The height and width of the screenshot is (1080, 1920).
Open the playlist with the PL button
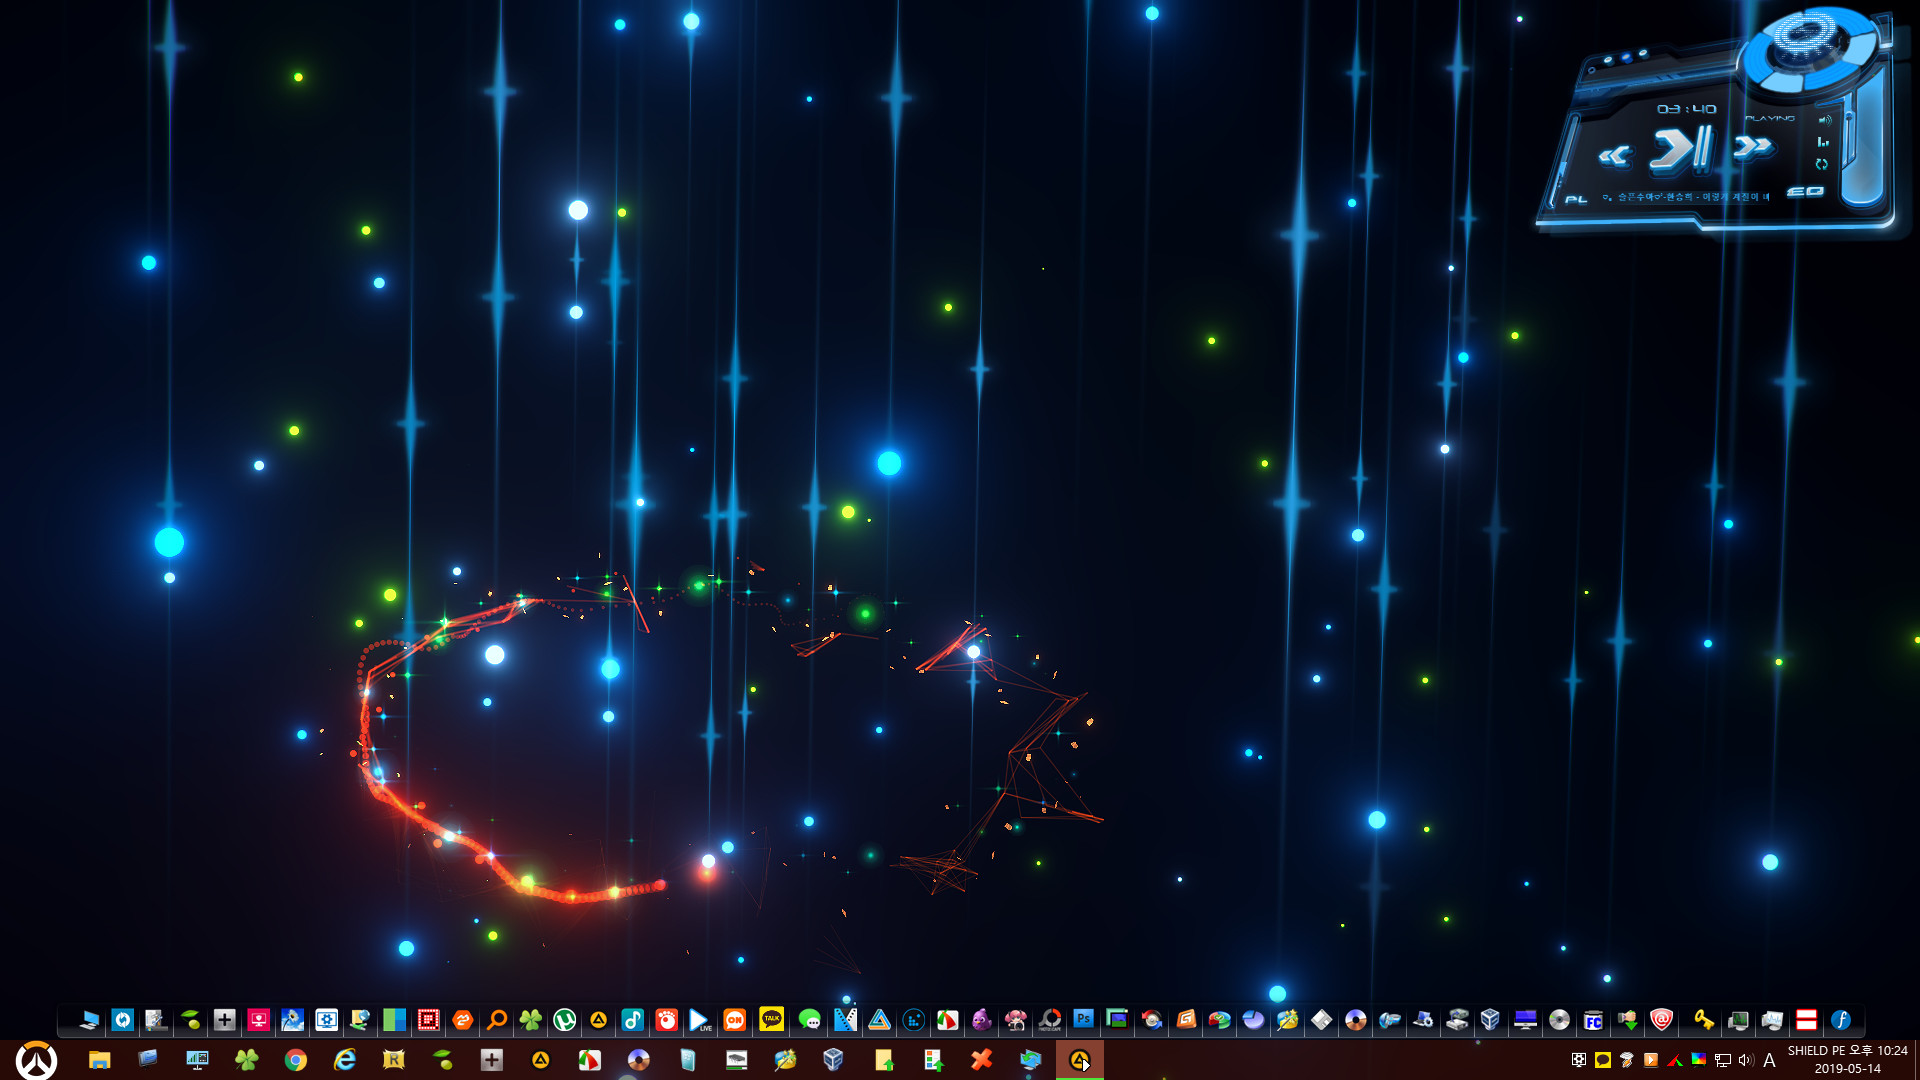point(1576,199)
